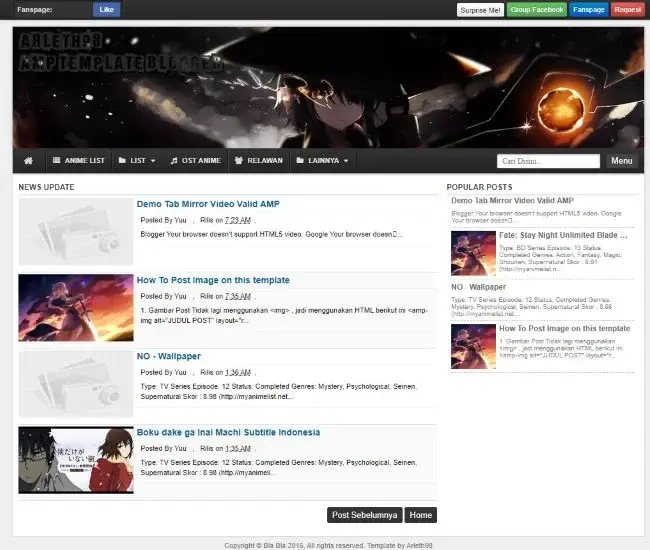Open NO - Wallpaper news title
The image size is (650, 550).
click(169, 356)
